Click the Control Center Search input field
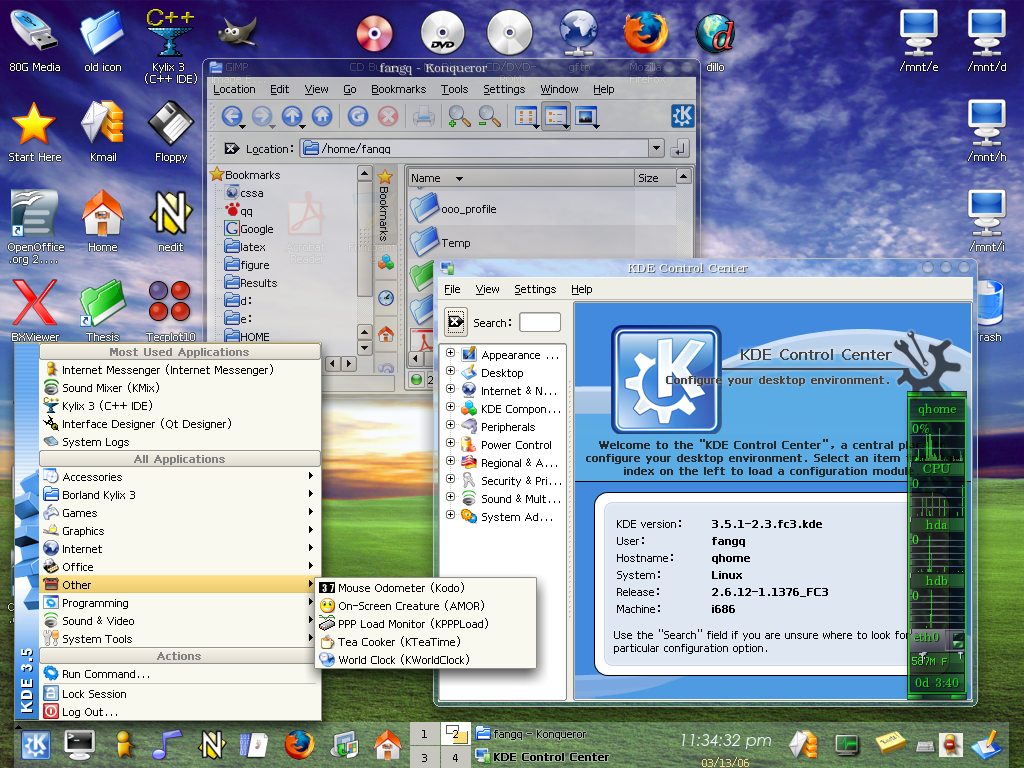This screenshot has height=768, width=1024. (539, 322)
